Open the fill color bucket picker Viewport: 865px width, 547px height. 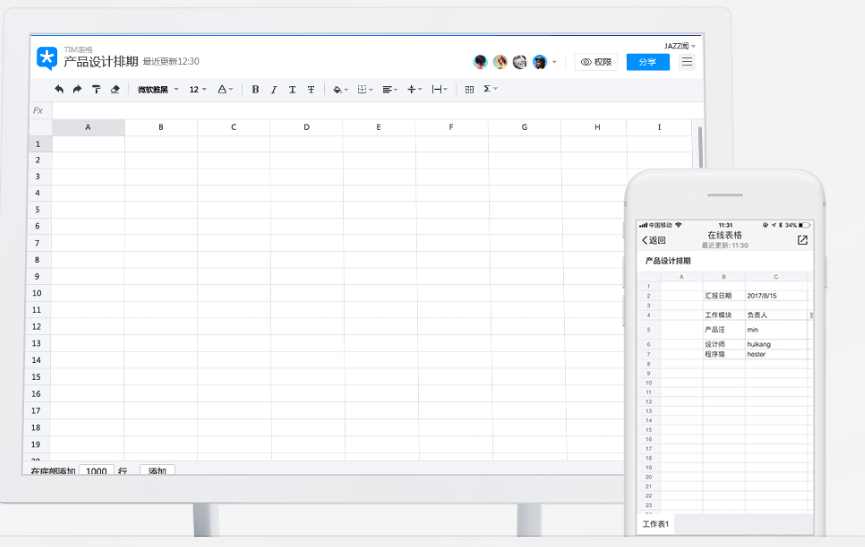click(340, 89)
